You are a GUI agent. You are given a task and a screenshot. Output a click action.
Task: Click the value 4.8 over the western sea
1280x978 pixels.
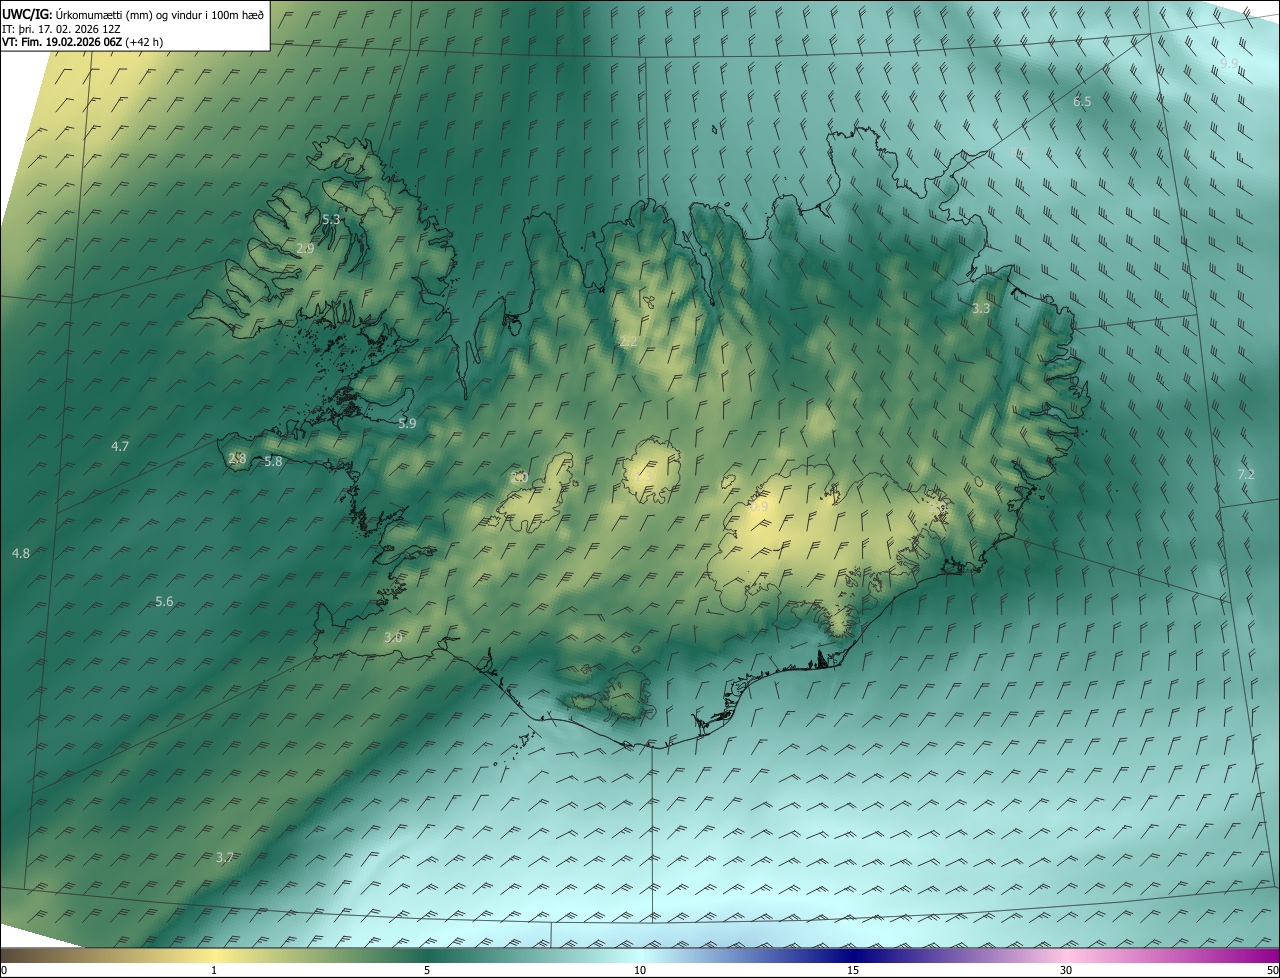pyautogui.click(x=21, y=554)
